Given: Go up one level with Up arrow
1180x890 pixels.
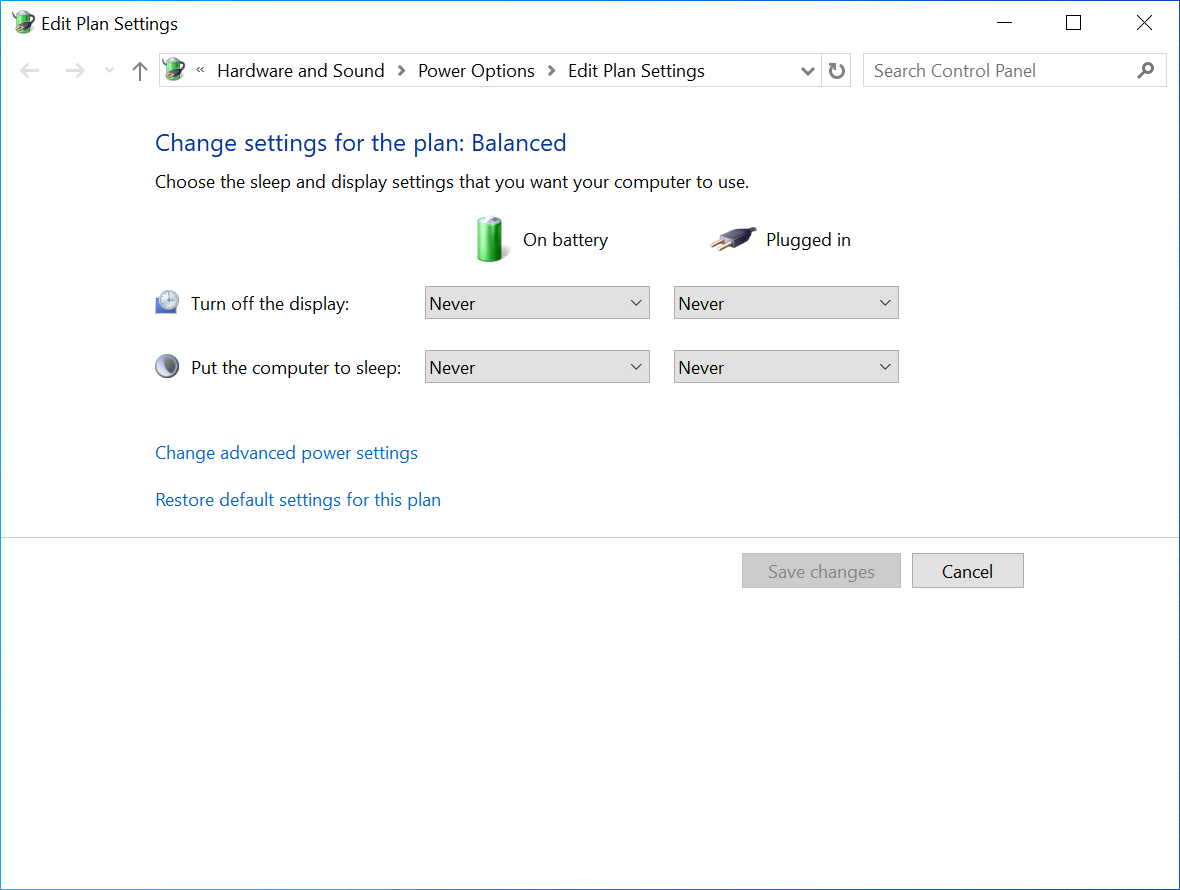Looking at the screenshot, I should point(140,71).
